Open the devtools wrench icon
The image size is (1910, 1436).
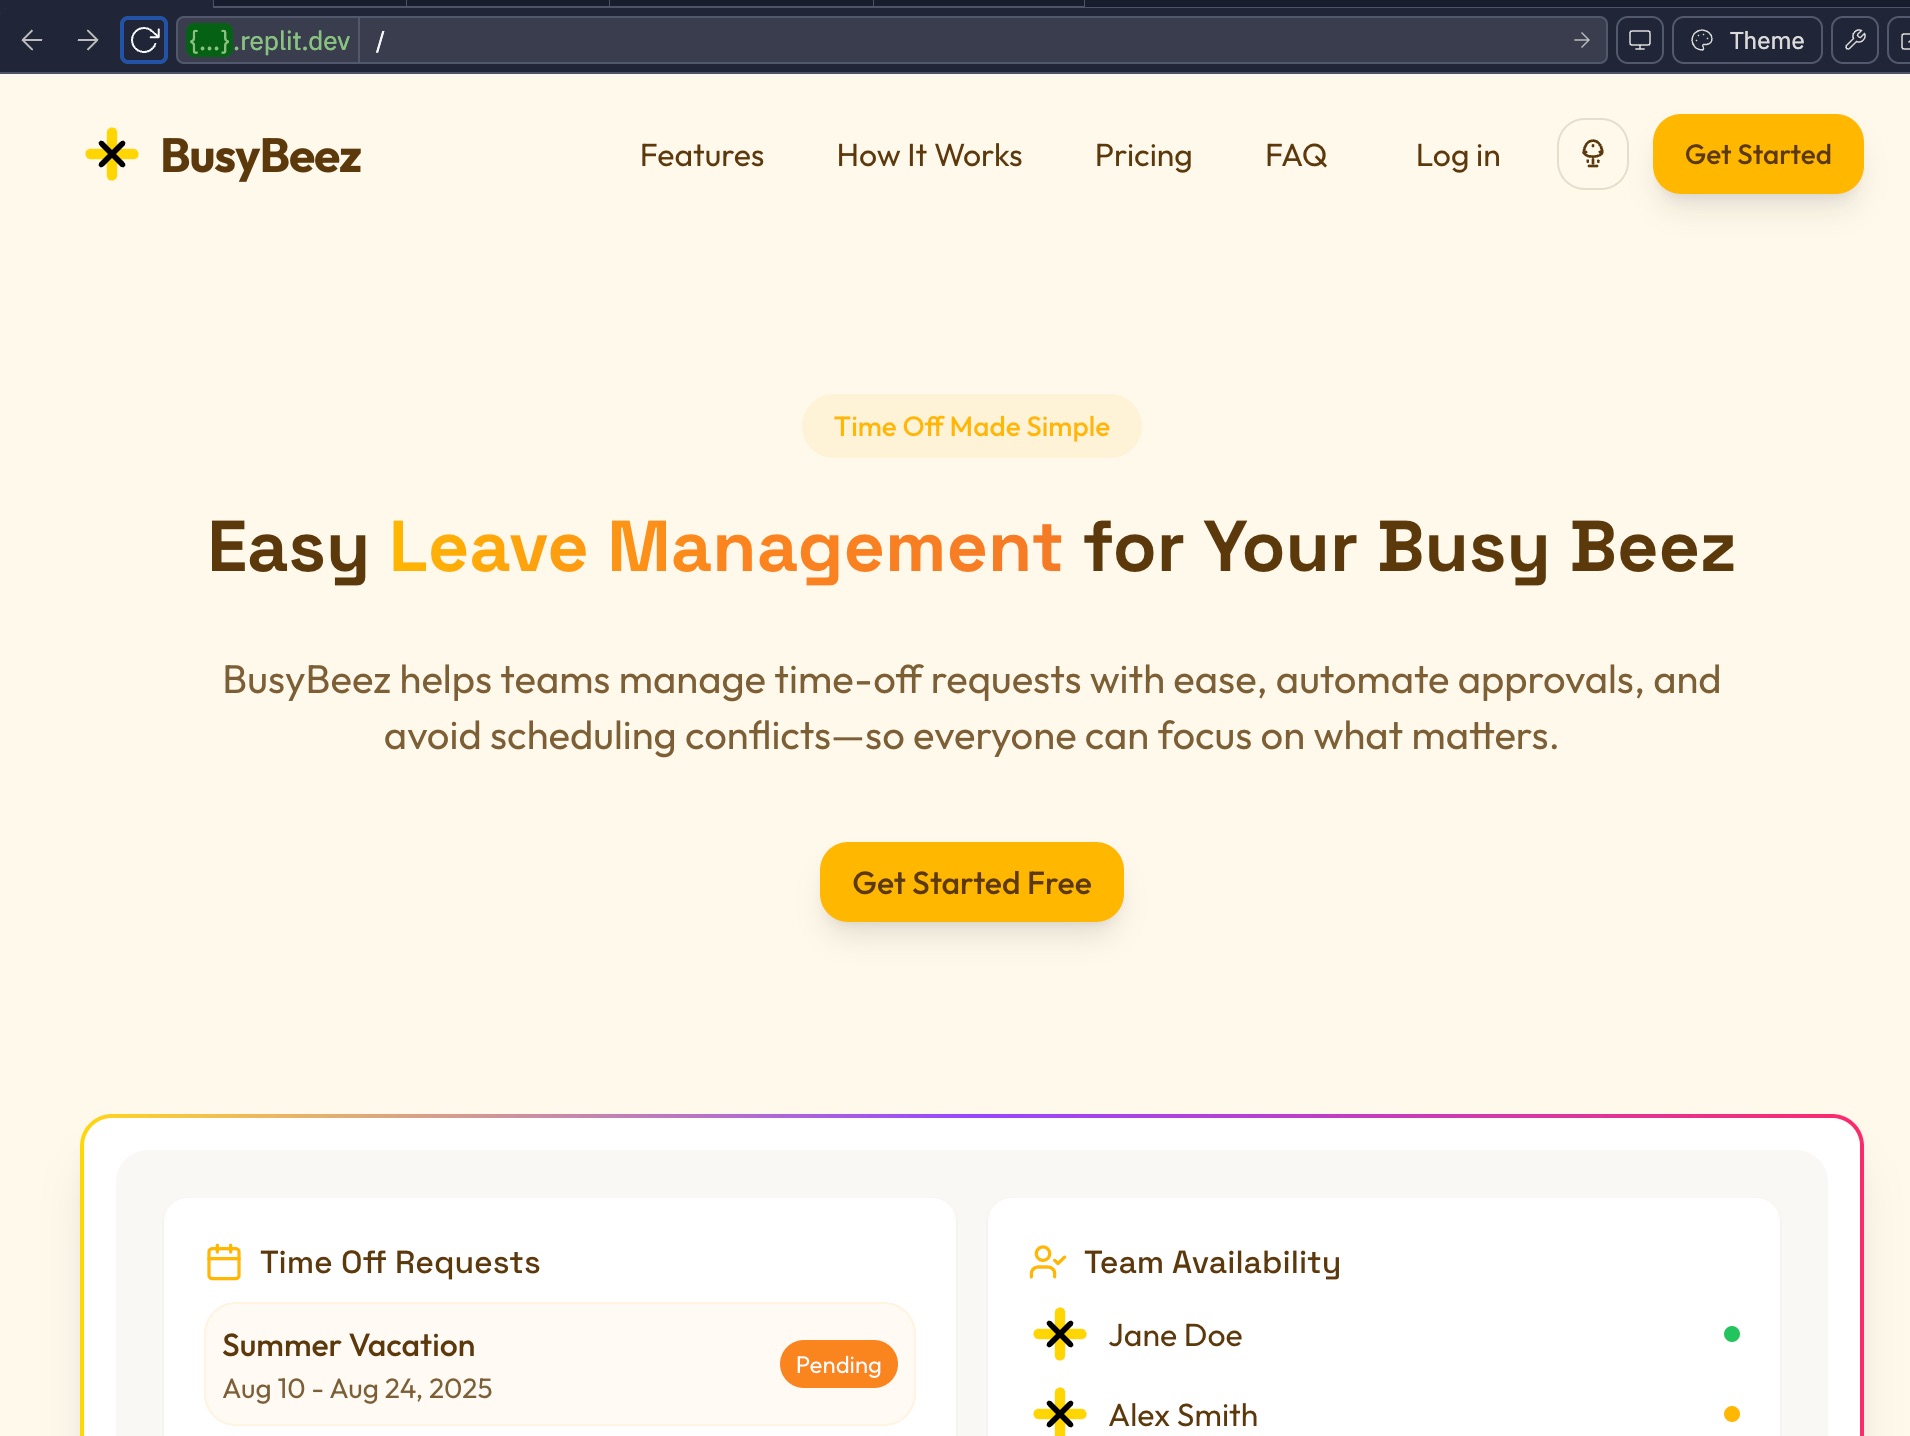[x=1854, y=41]
